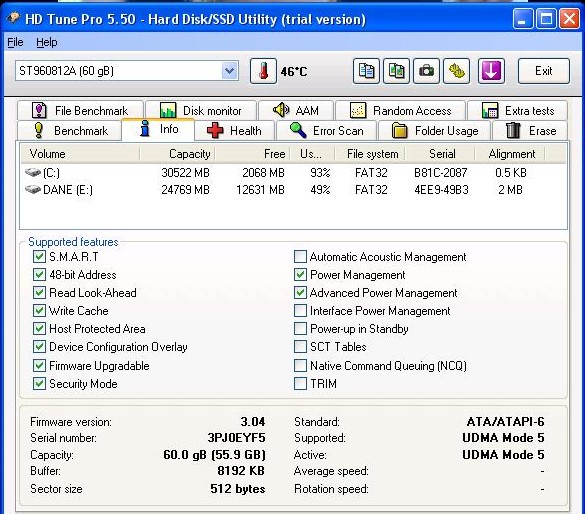Image resolution: width=585 pixels, height=514 pixels.
Task: Select the DANE (E:) volume row
Action: [x=294, y=190]
